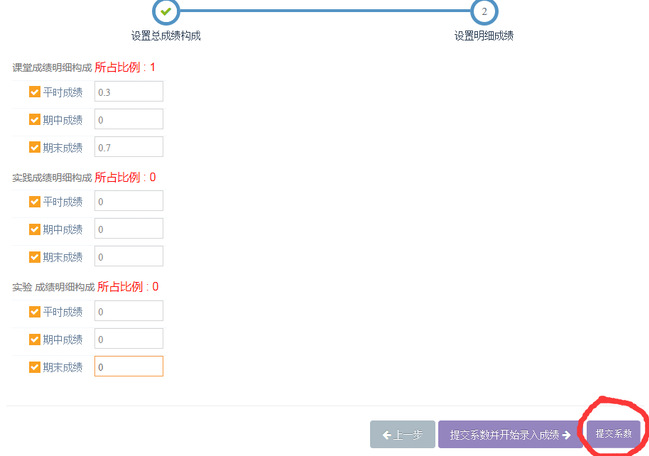Uncheck 平时成绩 under 课堂成绩明细构成
649x456 pixels.
35,92
